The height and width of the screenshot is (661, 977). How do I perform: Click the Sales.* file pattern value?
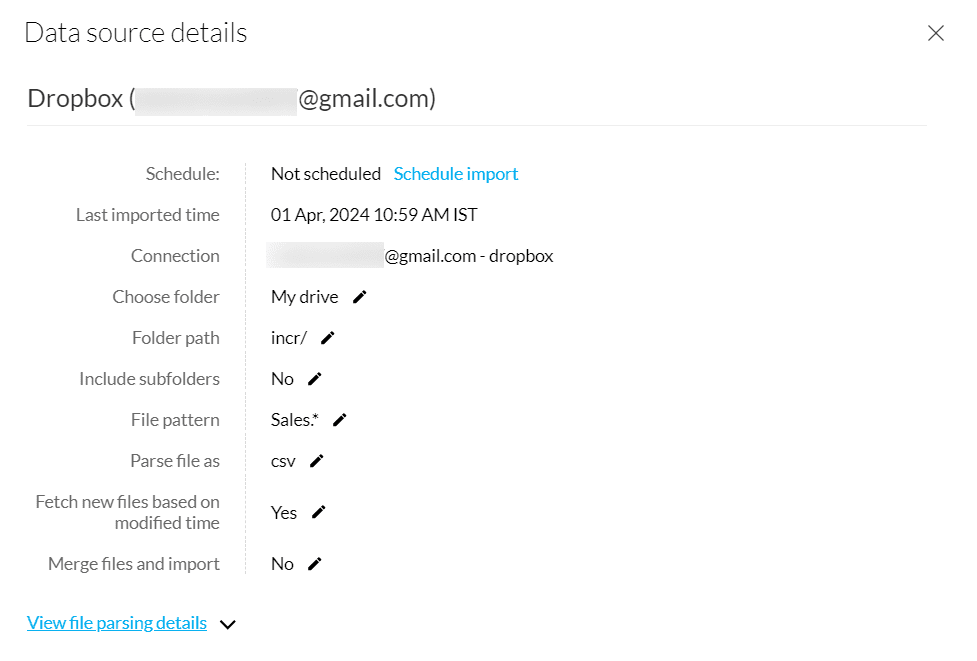(294, 420)
